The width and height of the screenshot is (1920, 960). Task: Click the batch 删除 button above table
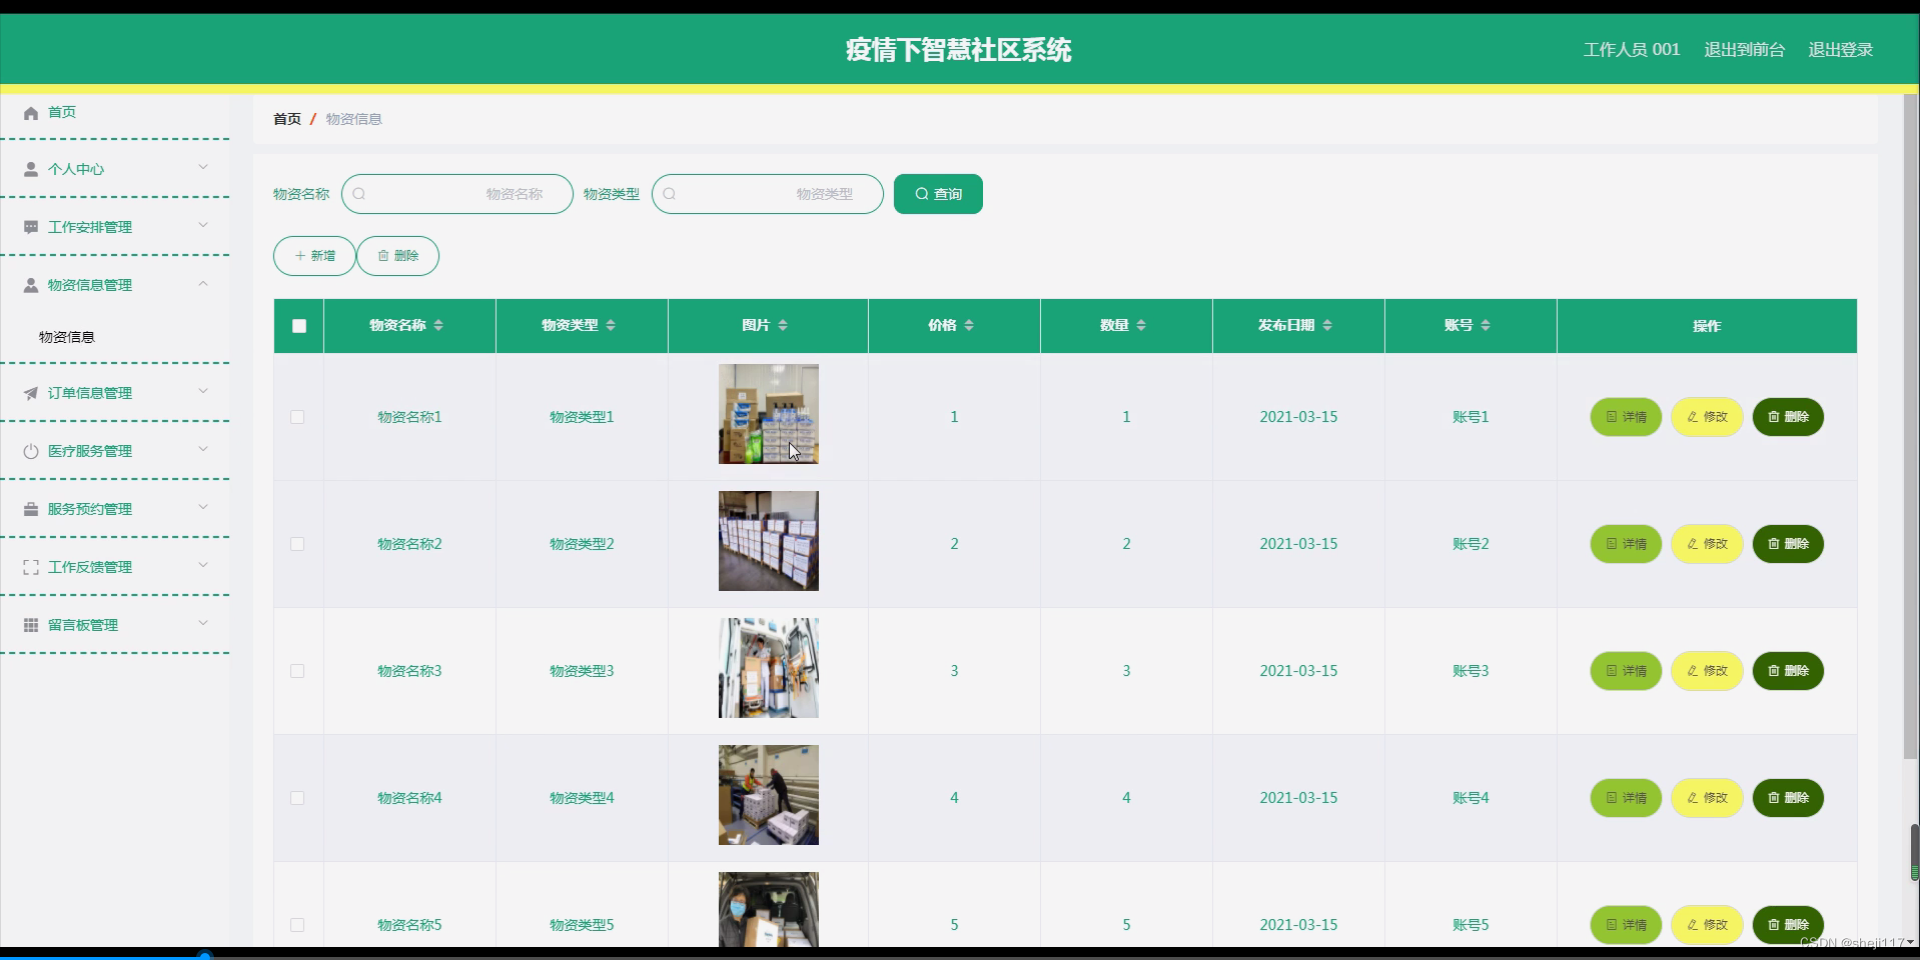point(398,256)
